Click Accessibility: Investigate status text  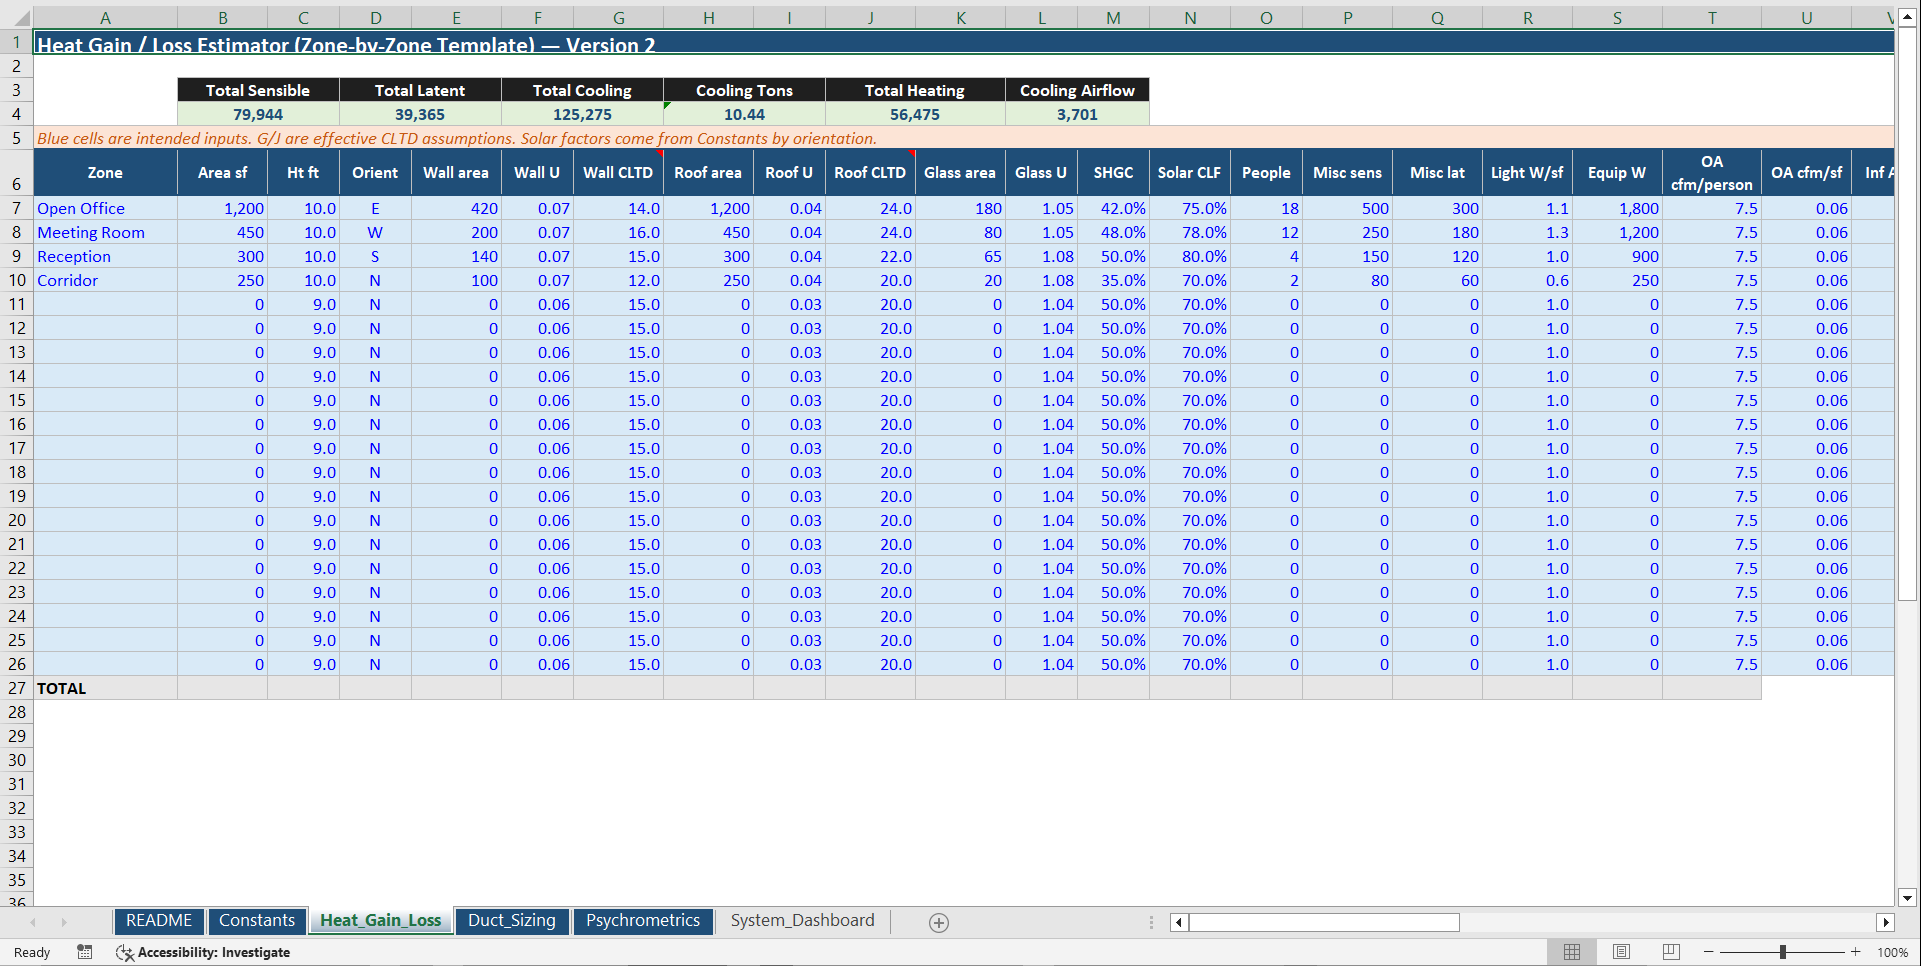coord(215,952)
